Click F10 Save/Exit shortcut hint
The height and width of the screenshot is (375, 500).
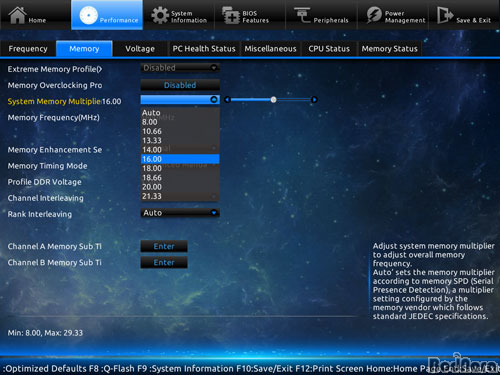pyautogui.click(x=264, y=369)
